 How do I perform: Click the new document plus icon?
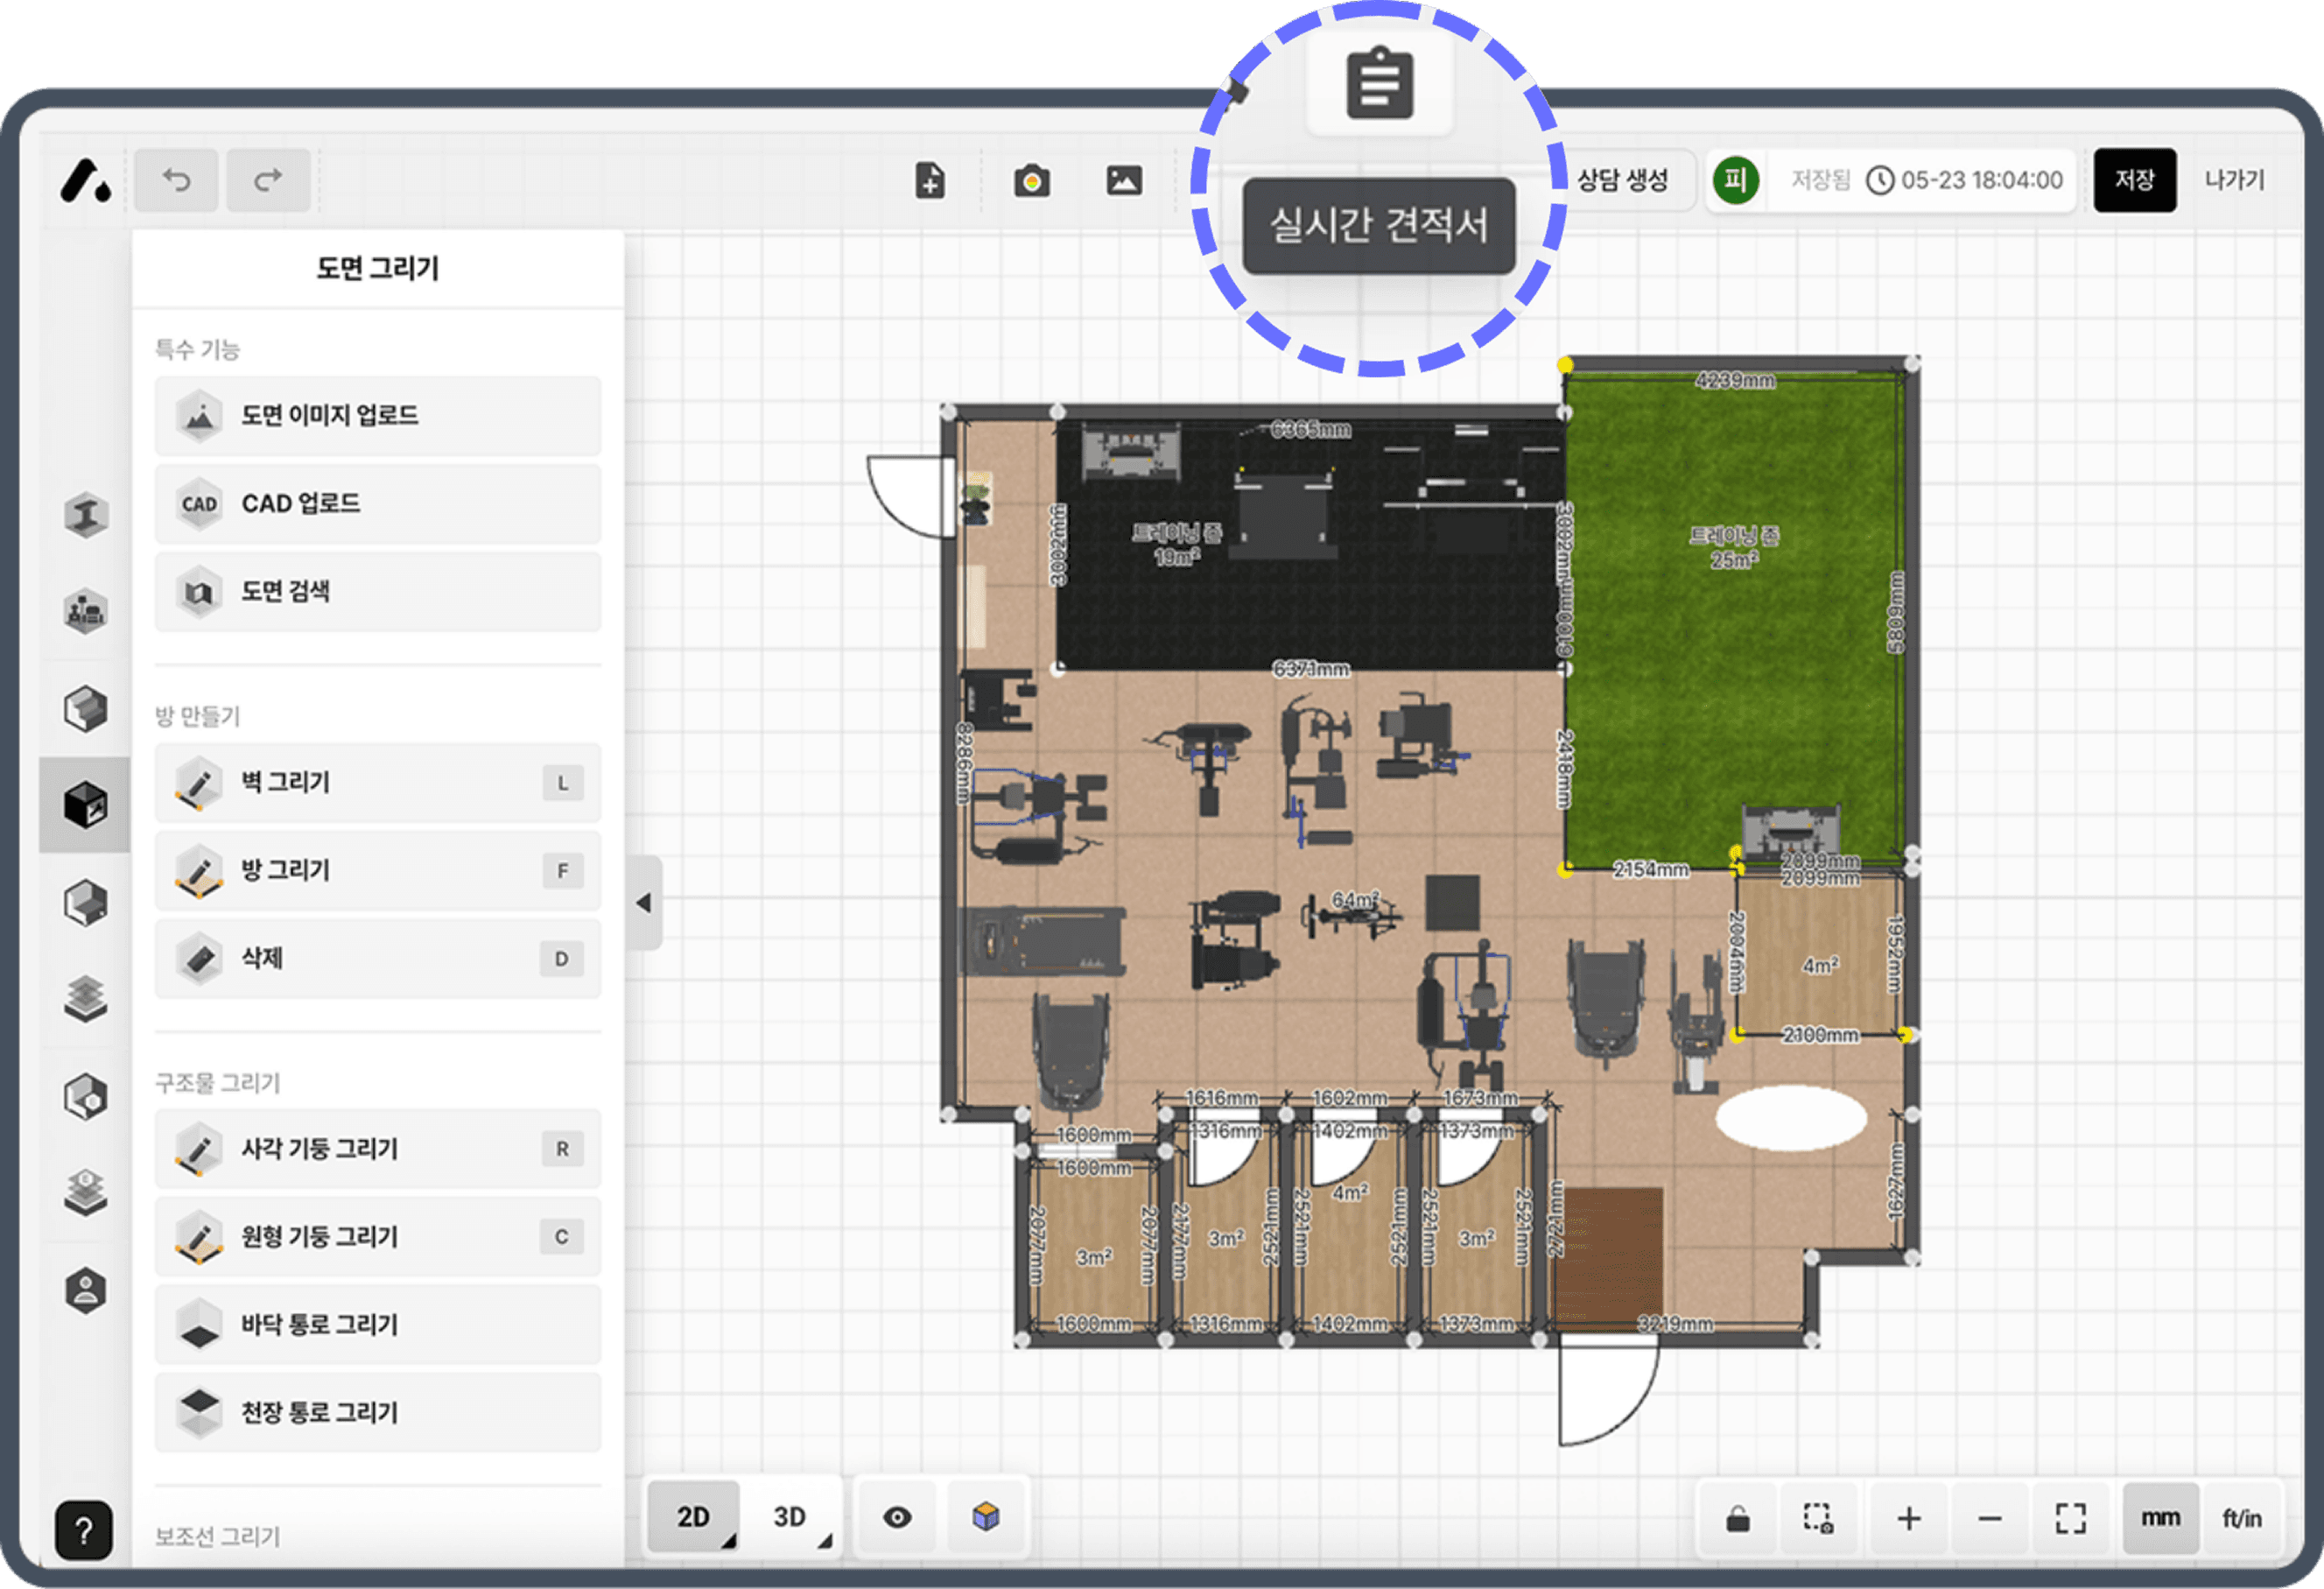[x=930, y=181]
